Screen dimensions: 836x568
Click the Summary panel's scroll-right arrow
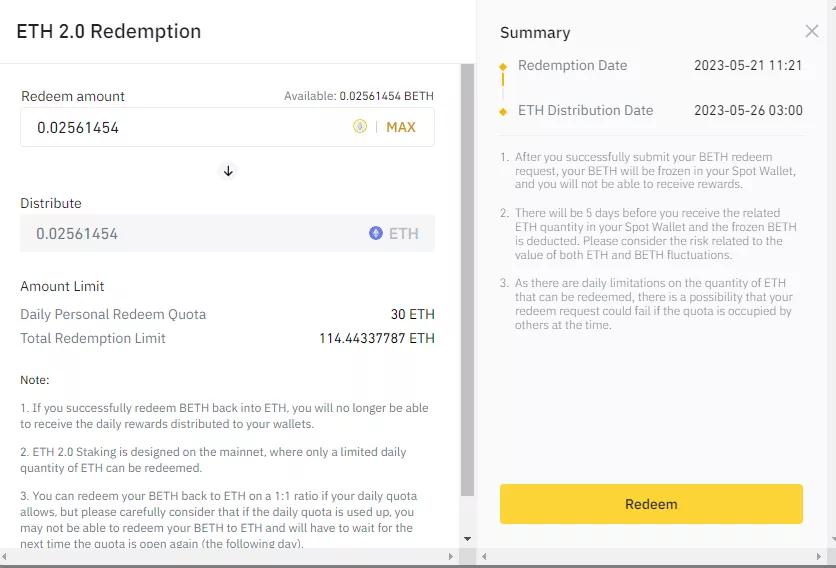(828, 556)
